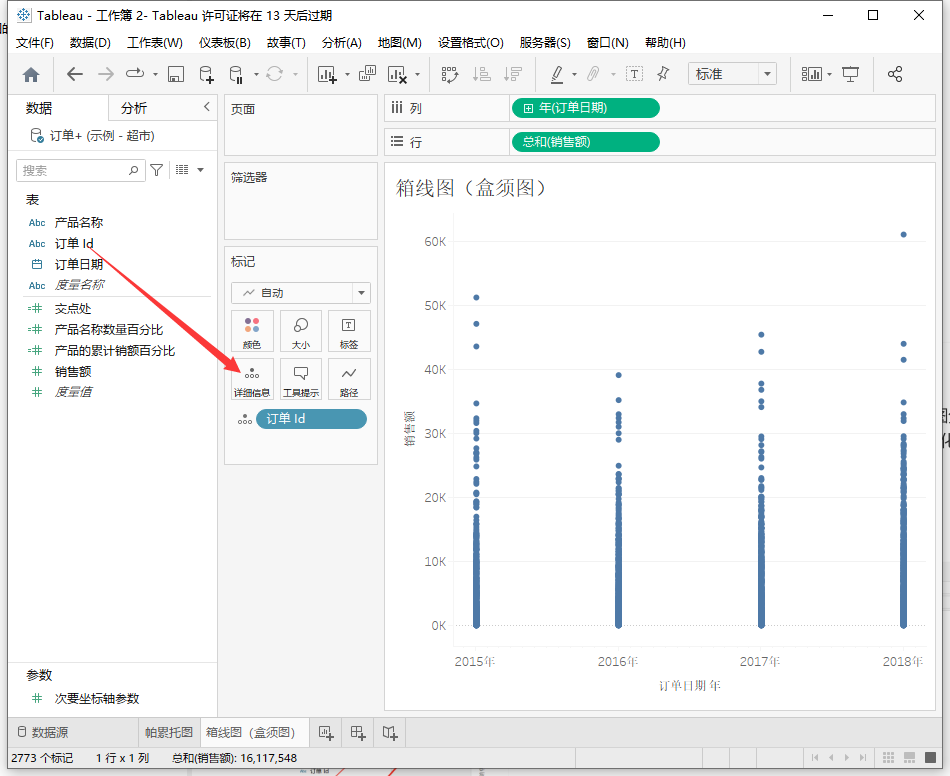Swap rows and columns icon
The width and height of the screenshot is (950, 776).
point(450,75)
